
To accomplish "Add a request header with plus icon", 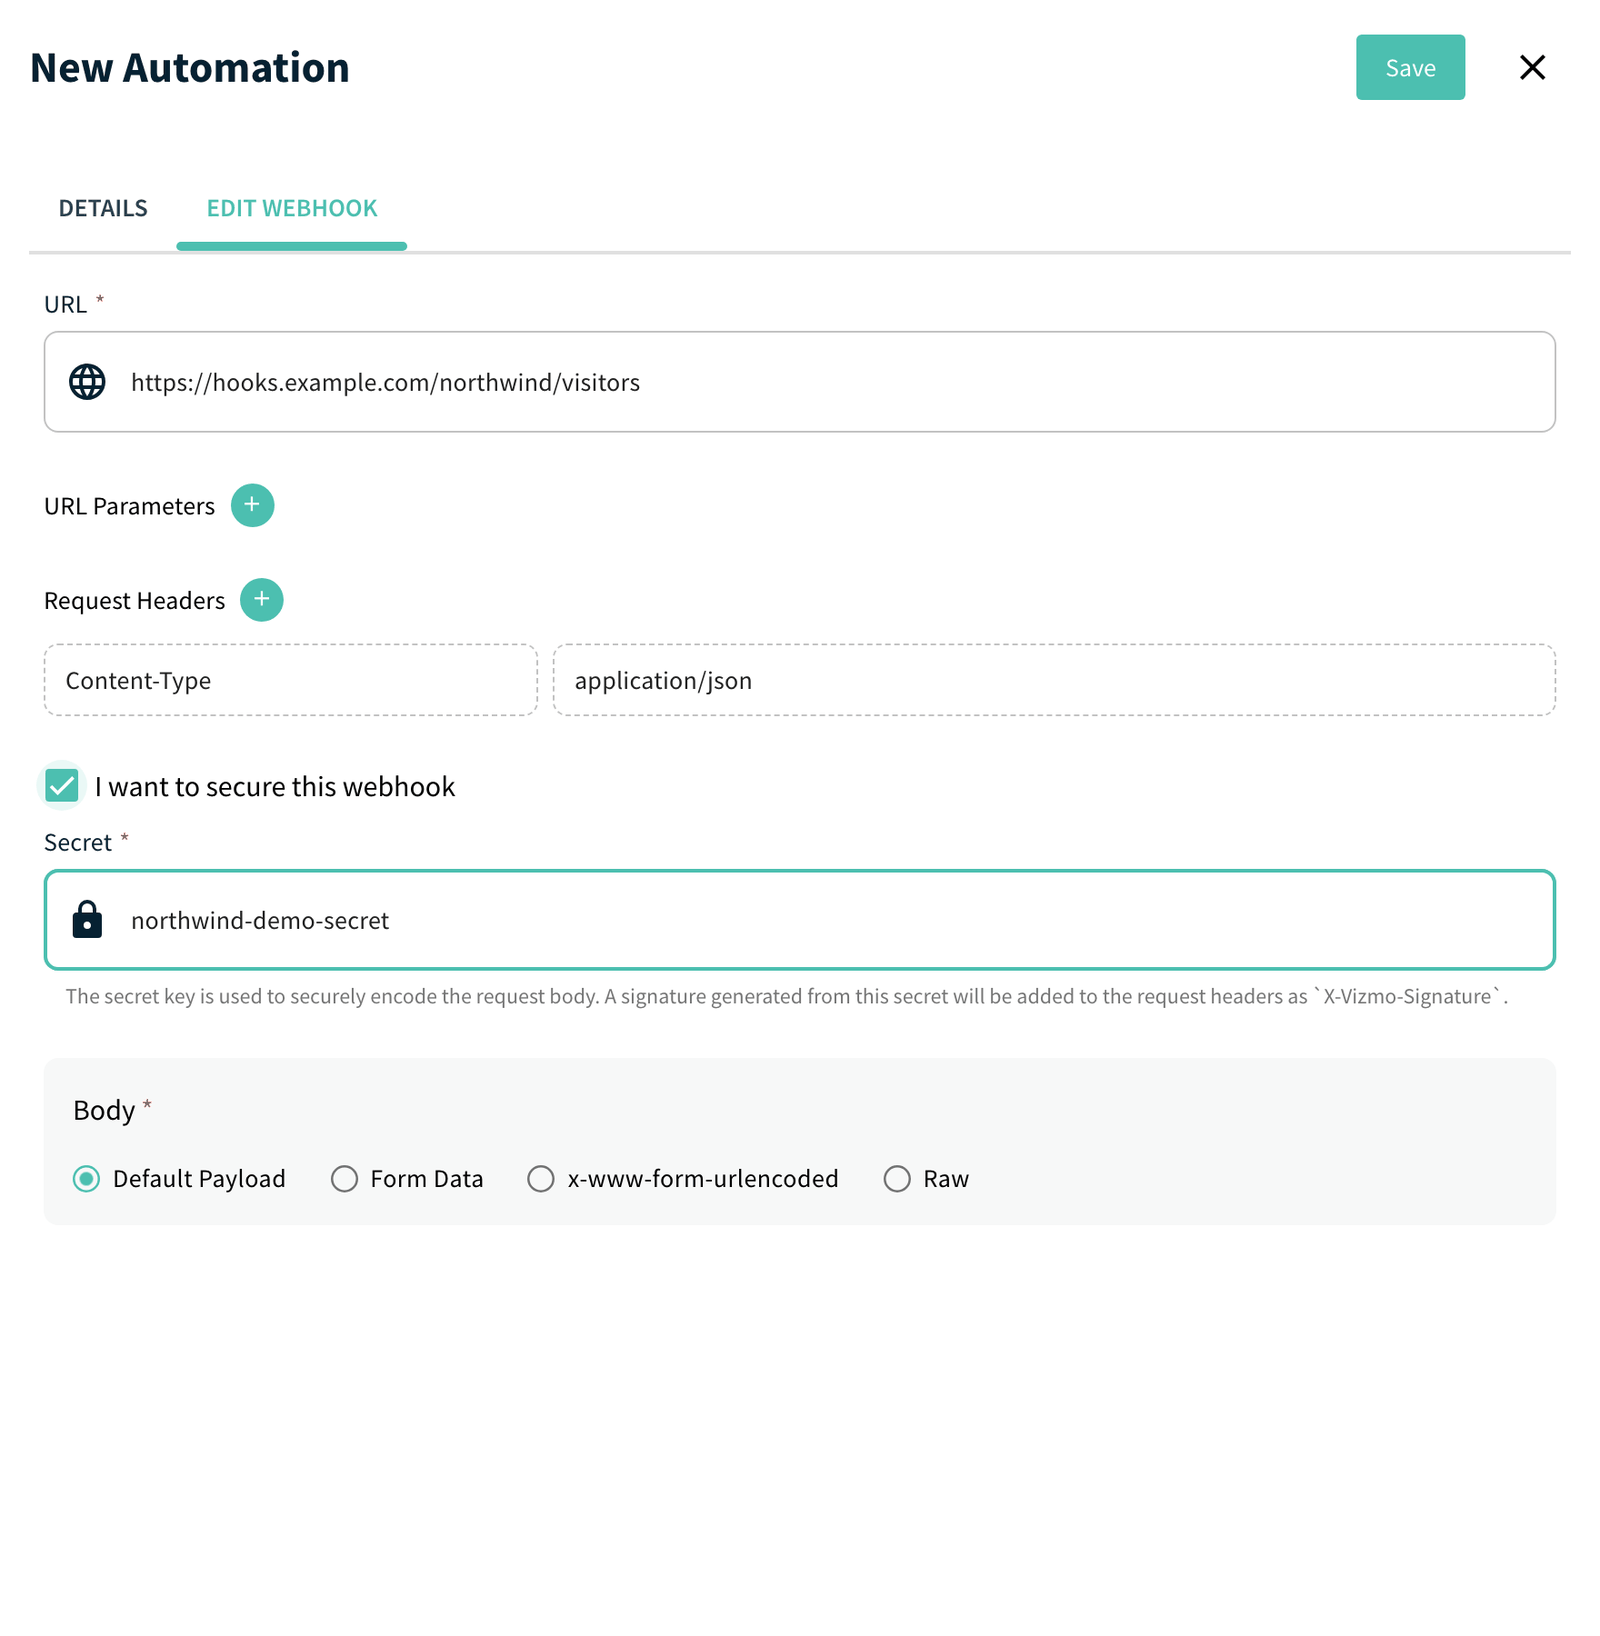I will pyautogui.click(x=262, y=600).
